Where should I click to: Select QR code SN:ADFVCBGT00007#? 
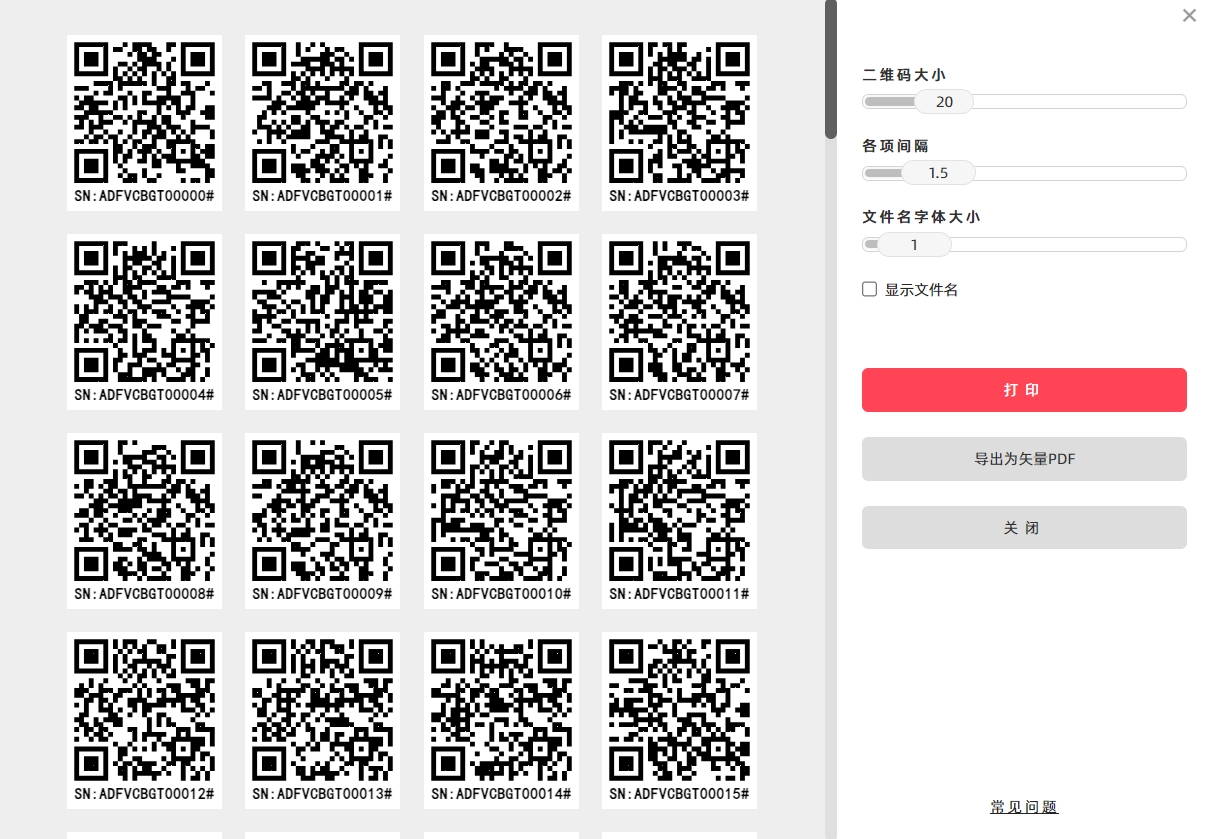coord(679,322)
